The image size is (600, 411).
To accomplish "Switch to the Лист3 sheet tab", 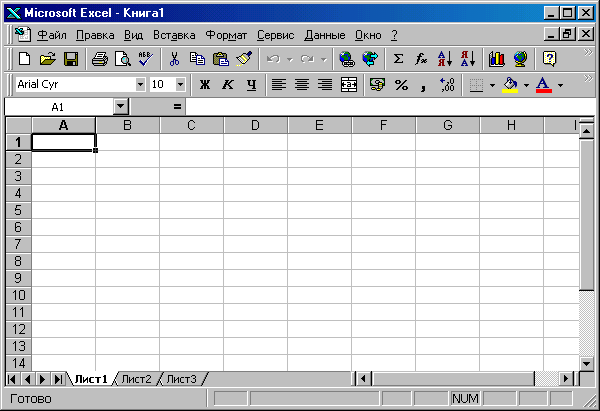I will [181, 379].
